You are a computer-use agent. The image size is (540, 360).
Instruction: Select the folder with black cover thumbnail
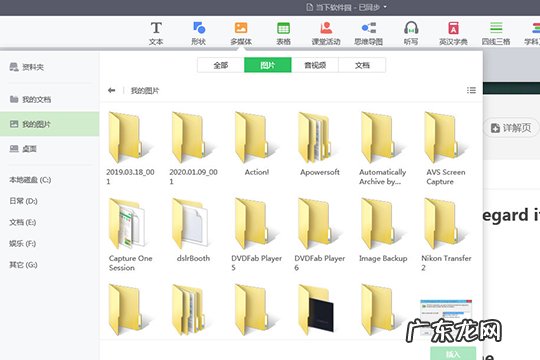tap(317, 309)
